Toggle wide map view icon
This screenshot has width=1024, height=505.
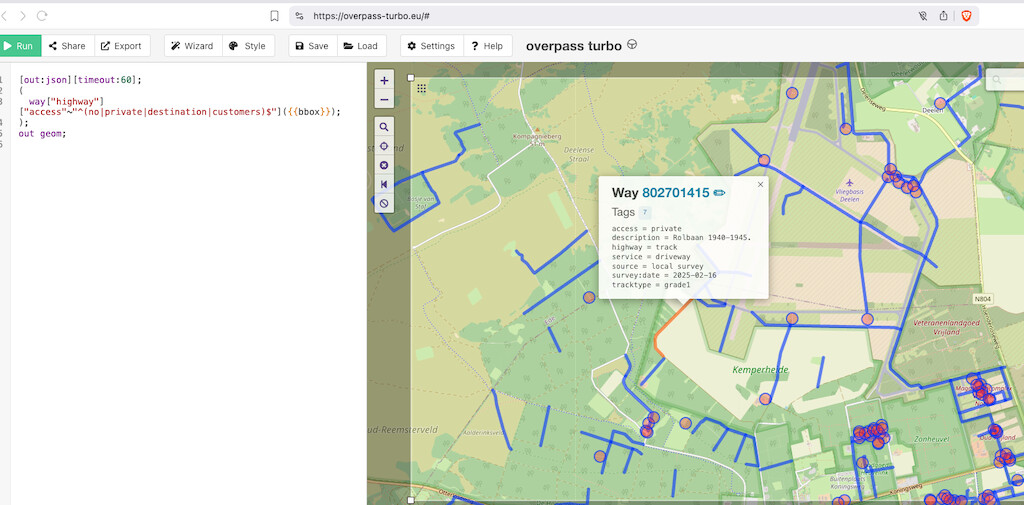(384, 184)
